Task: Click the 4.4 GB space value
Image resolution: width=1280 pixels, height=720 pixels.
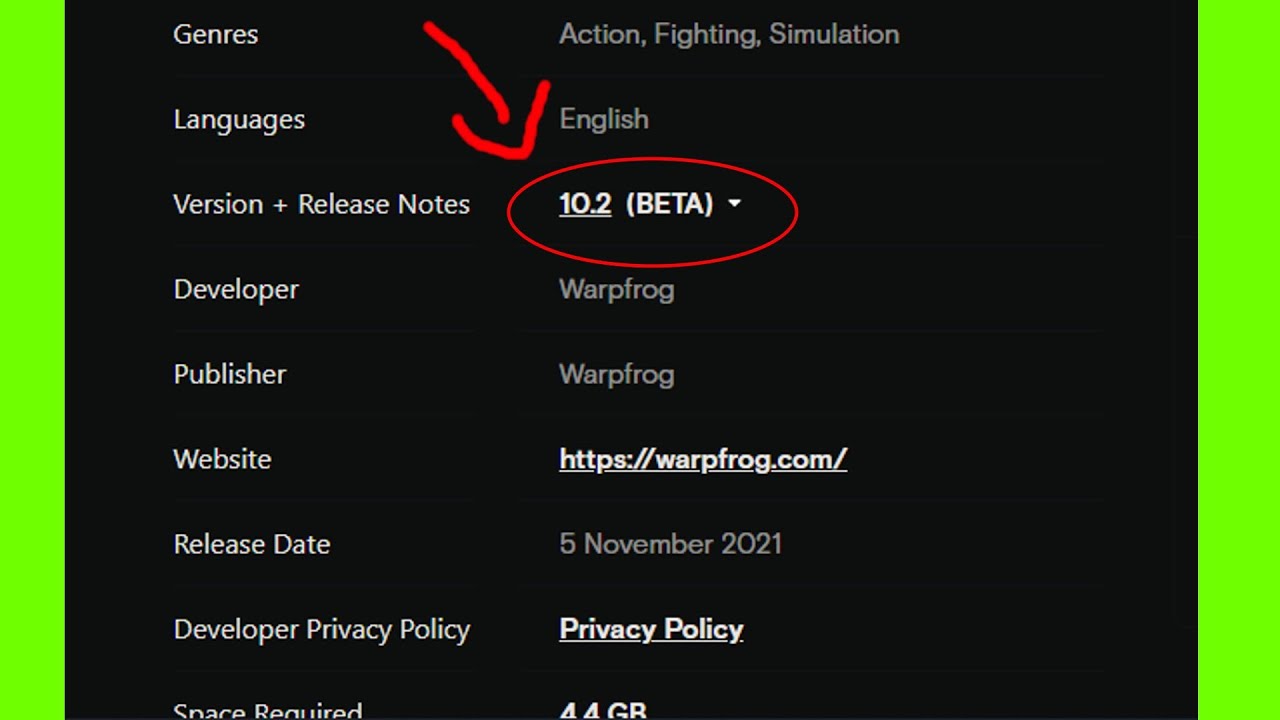Action: [603, 711]
